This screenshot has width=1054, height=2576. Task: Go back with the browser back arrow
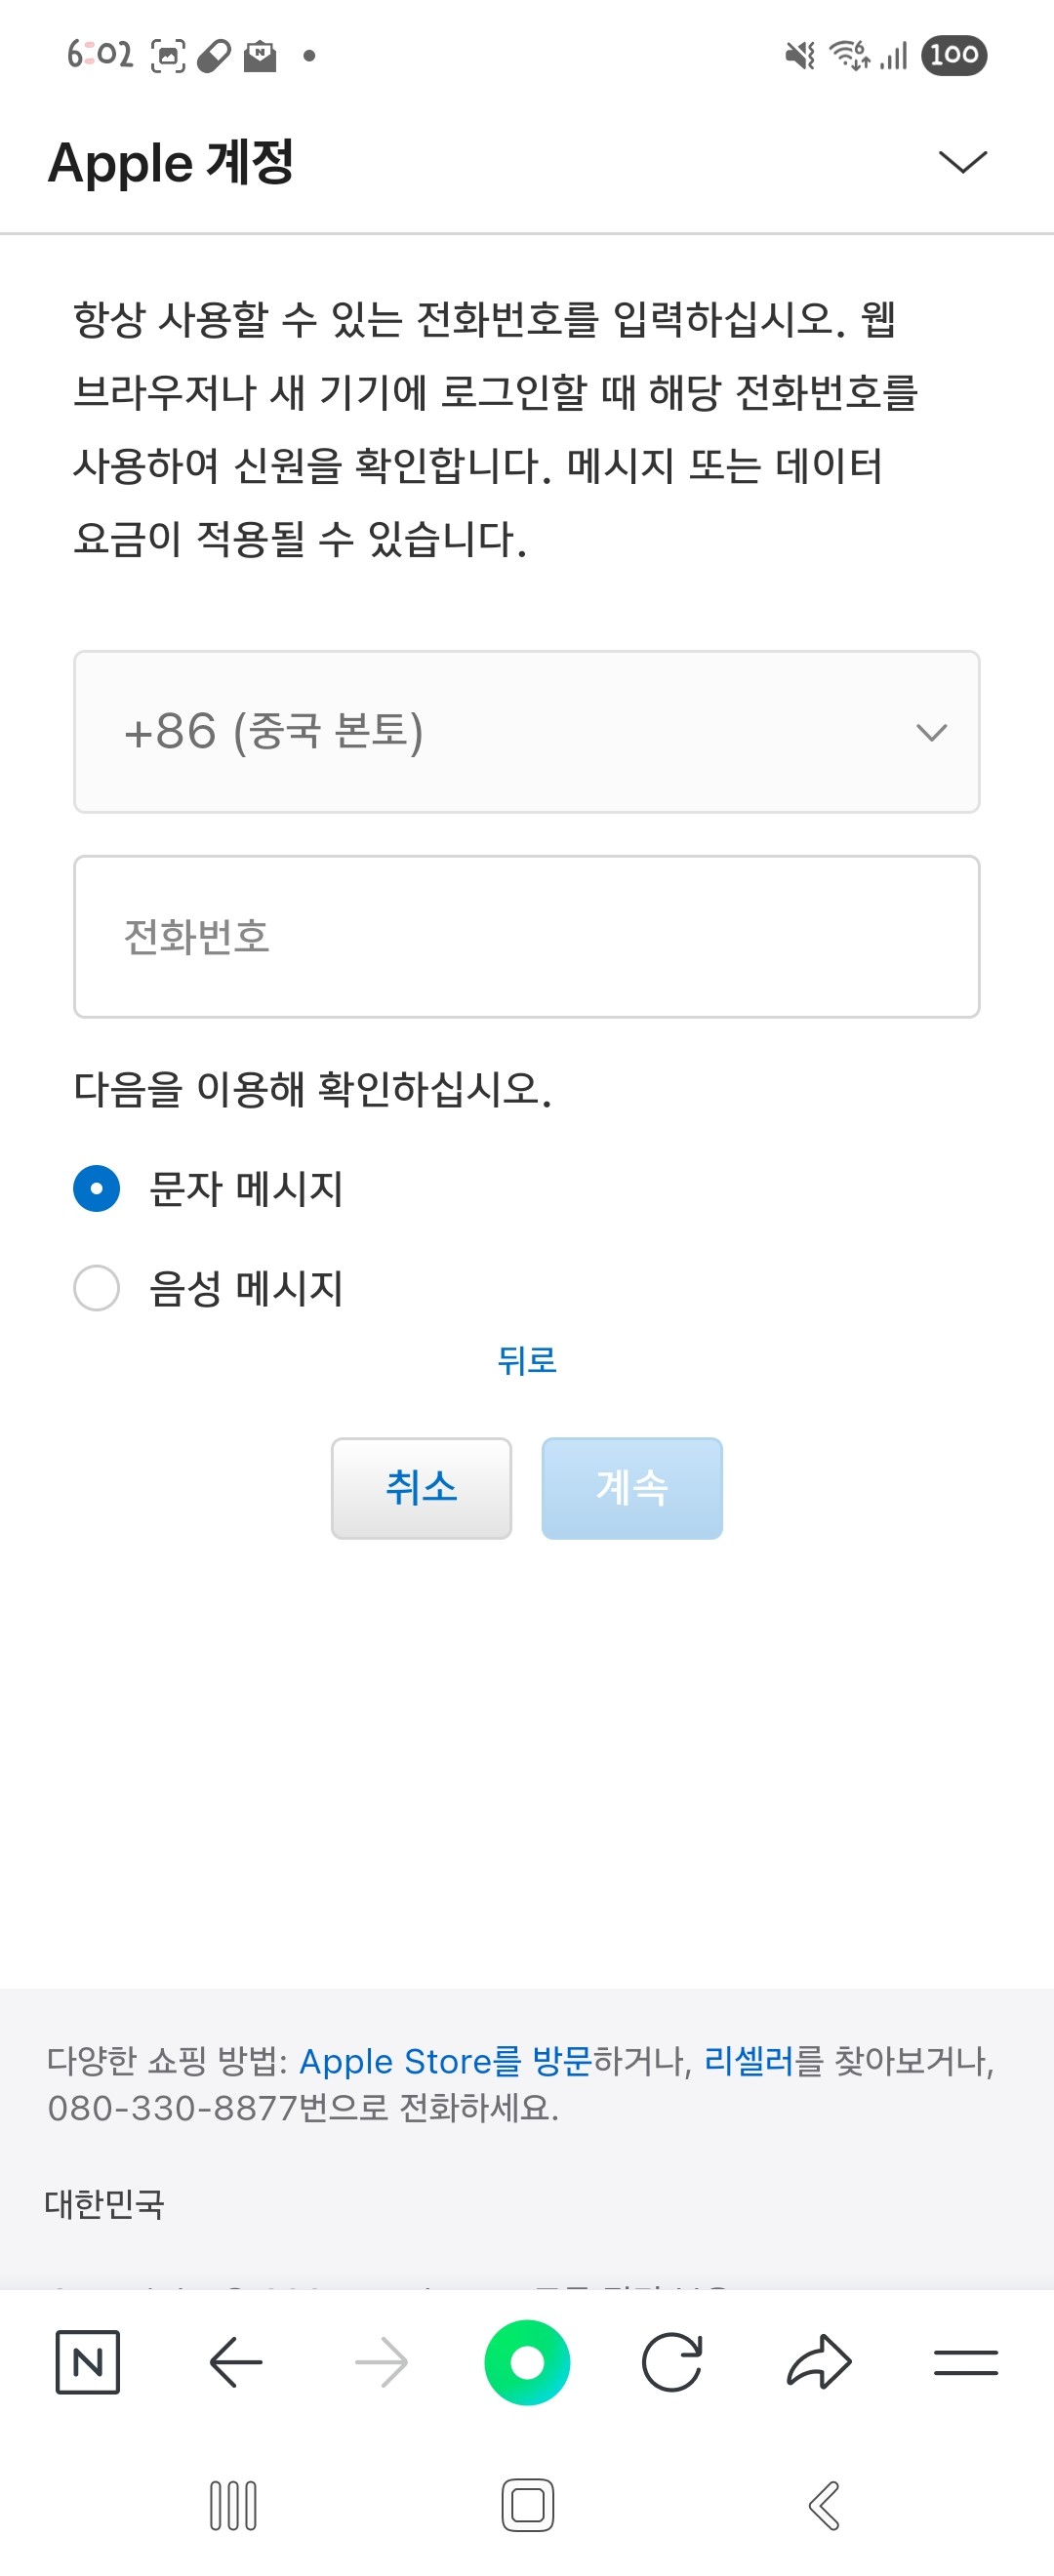236,2362
